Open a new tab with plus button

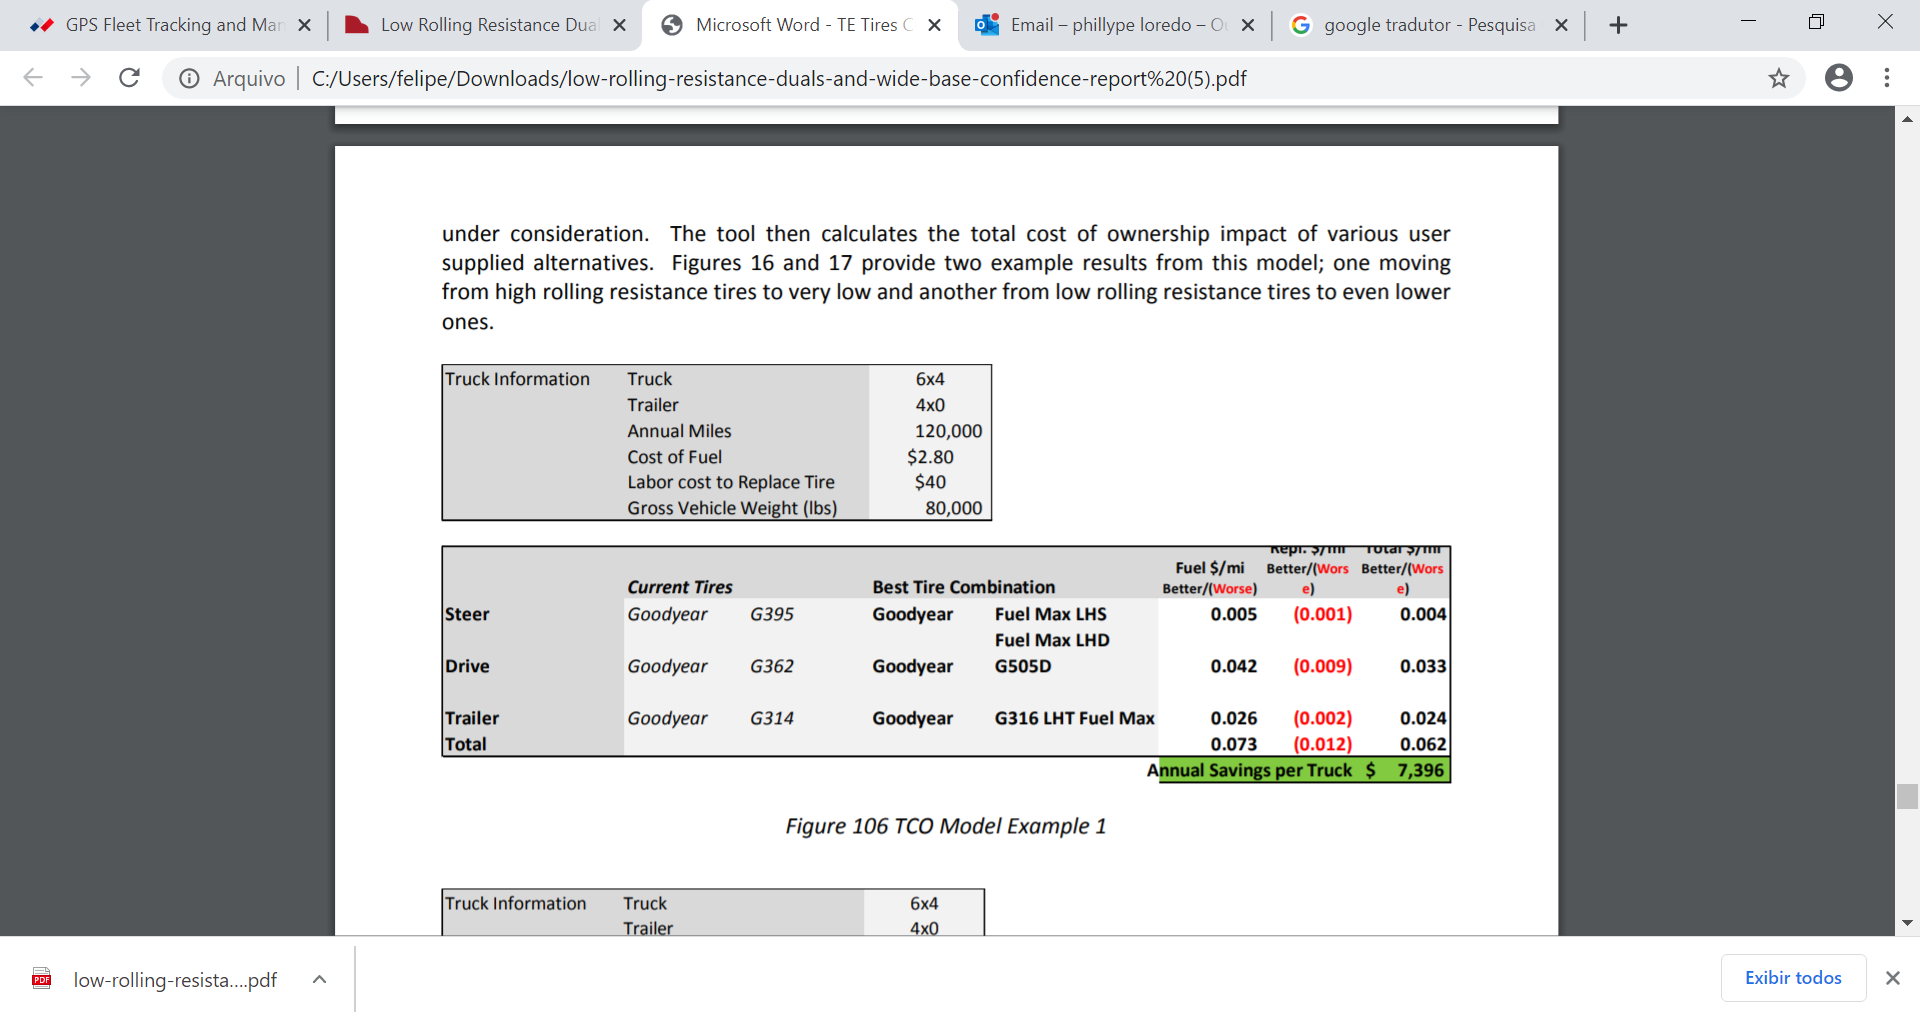1618,25
